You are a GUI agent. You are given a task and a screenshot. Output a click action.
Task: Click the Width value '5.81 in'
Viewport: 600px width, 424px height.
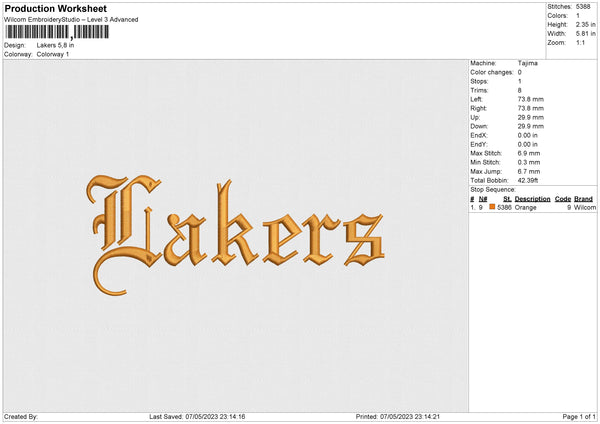(x=585, y=34)
